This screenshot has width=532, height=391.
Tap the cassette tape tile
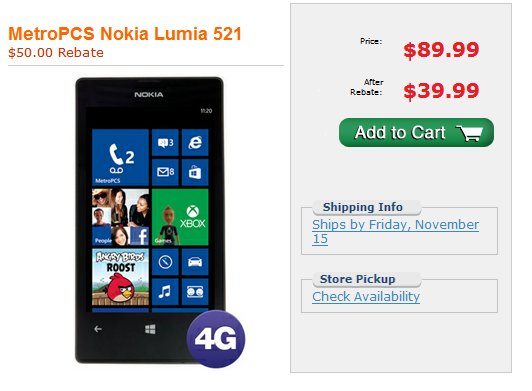[x=195, y=292]
